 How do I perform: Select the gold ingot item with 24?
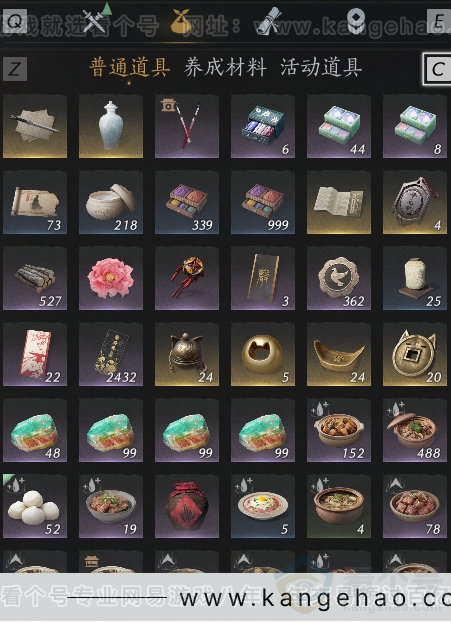pyautogui.click(x=339, y=354)
